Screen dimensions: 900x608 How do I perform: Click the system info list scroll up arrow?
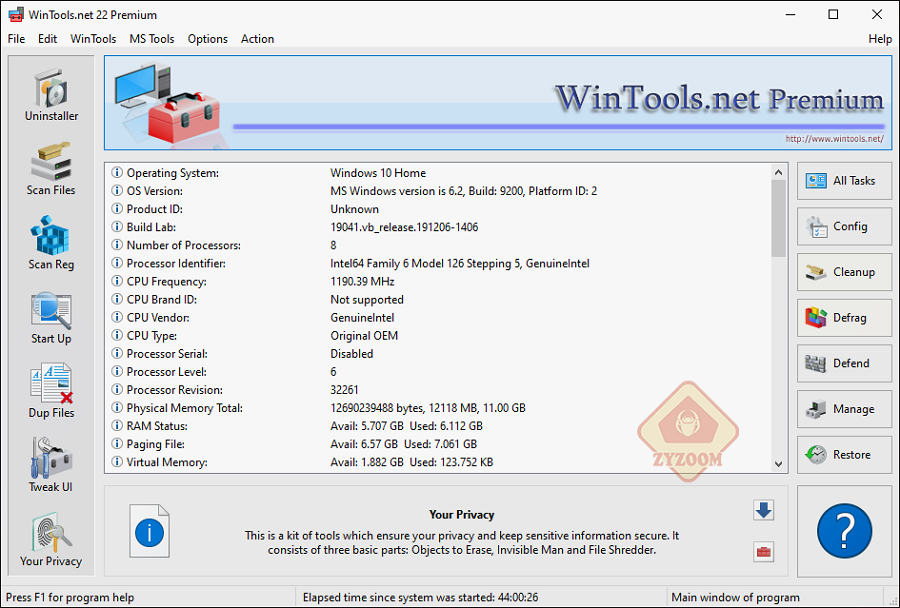[x=778, y=172]
